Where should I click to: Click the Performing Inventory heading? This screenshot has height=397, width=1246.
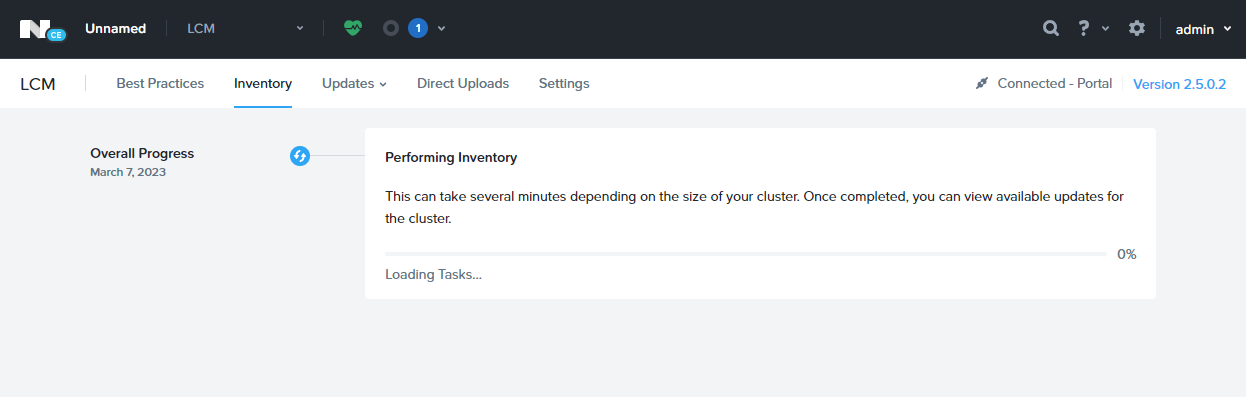pos(451,157)
